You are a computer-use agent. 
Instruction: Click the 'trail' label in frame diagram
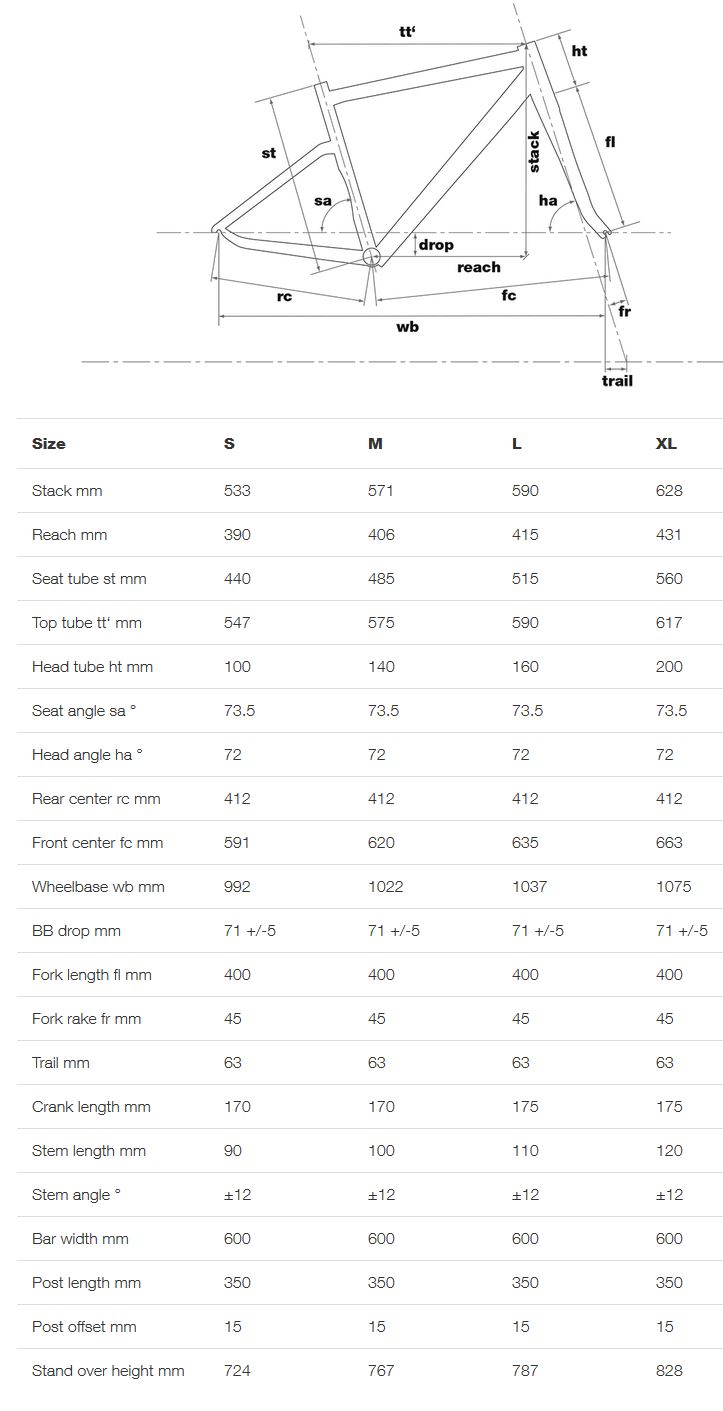click(617, 381)
